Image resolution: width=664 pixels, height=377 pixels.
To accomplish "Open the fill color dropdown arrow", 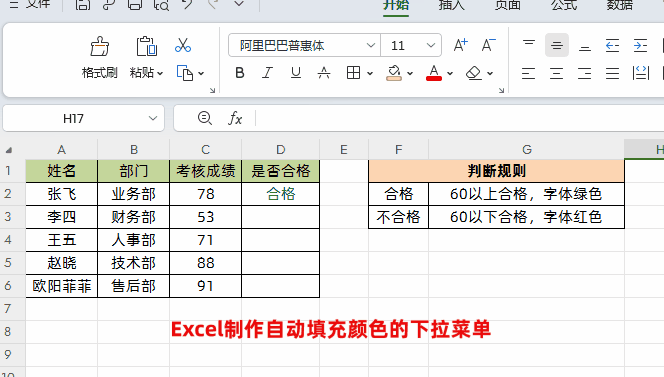I will [410, 74].
